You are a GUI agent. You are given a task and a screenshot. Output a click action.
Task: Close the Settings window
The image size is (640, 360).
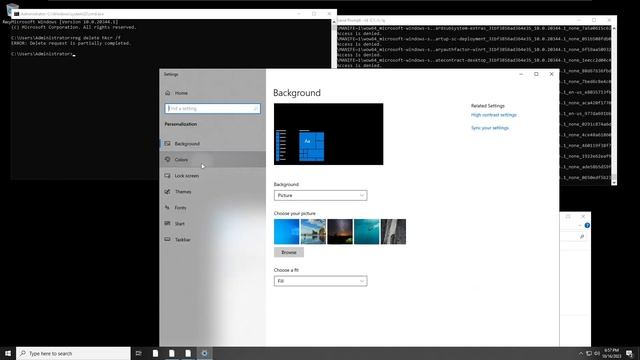[551, 74]
